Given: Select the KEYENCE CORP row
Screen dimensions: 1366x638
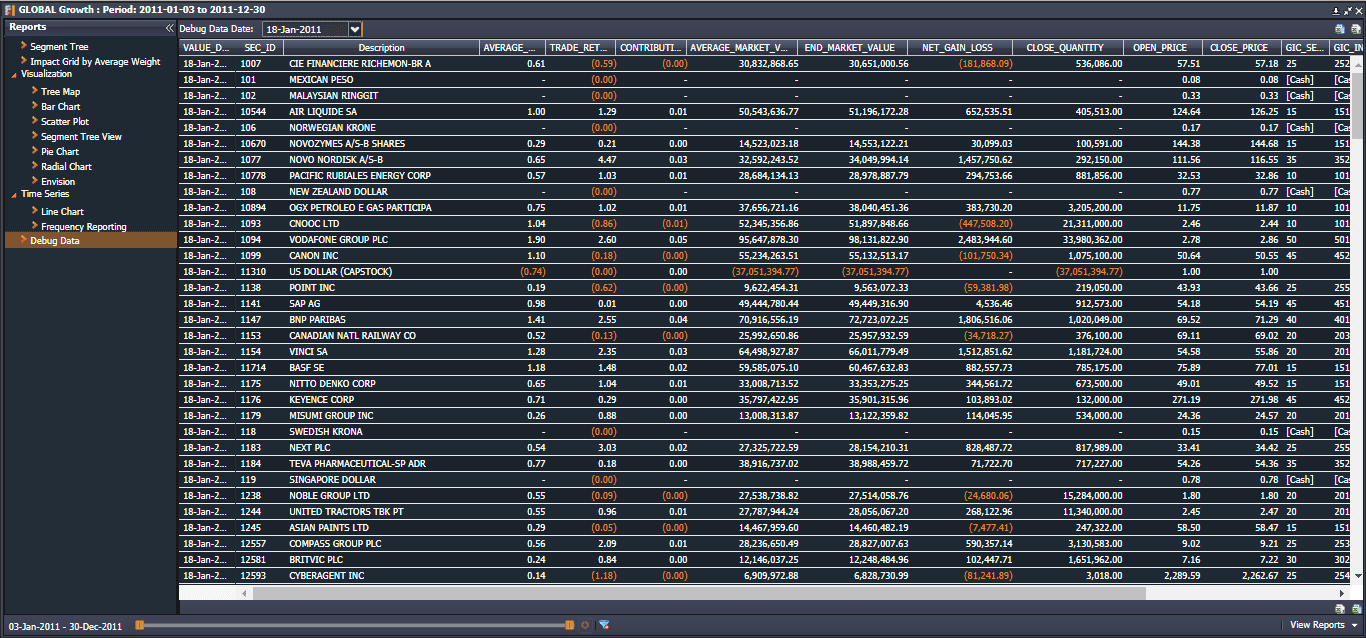Looking at the screenshot, I should click(x=766, y=399).
